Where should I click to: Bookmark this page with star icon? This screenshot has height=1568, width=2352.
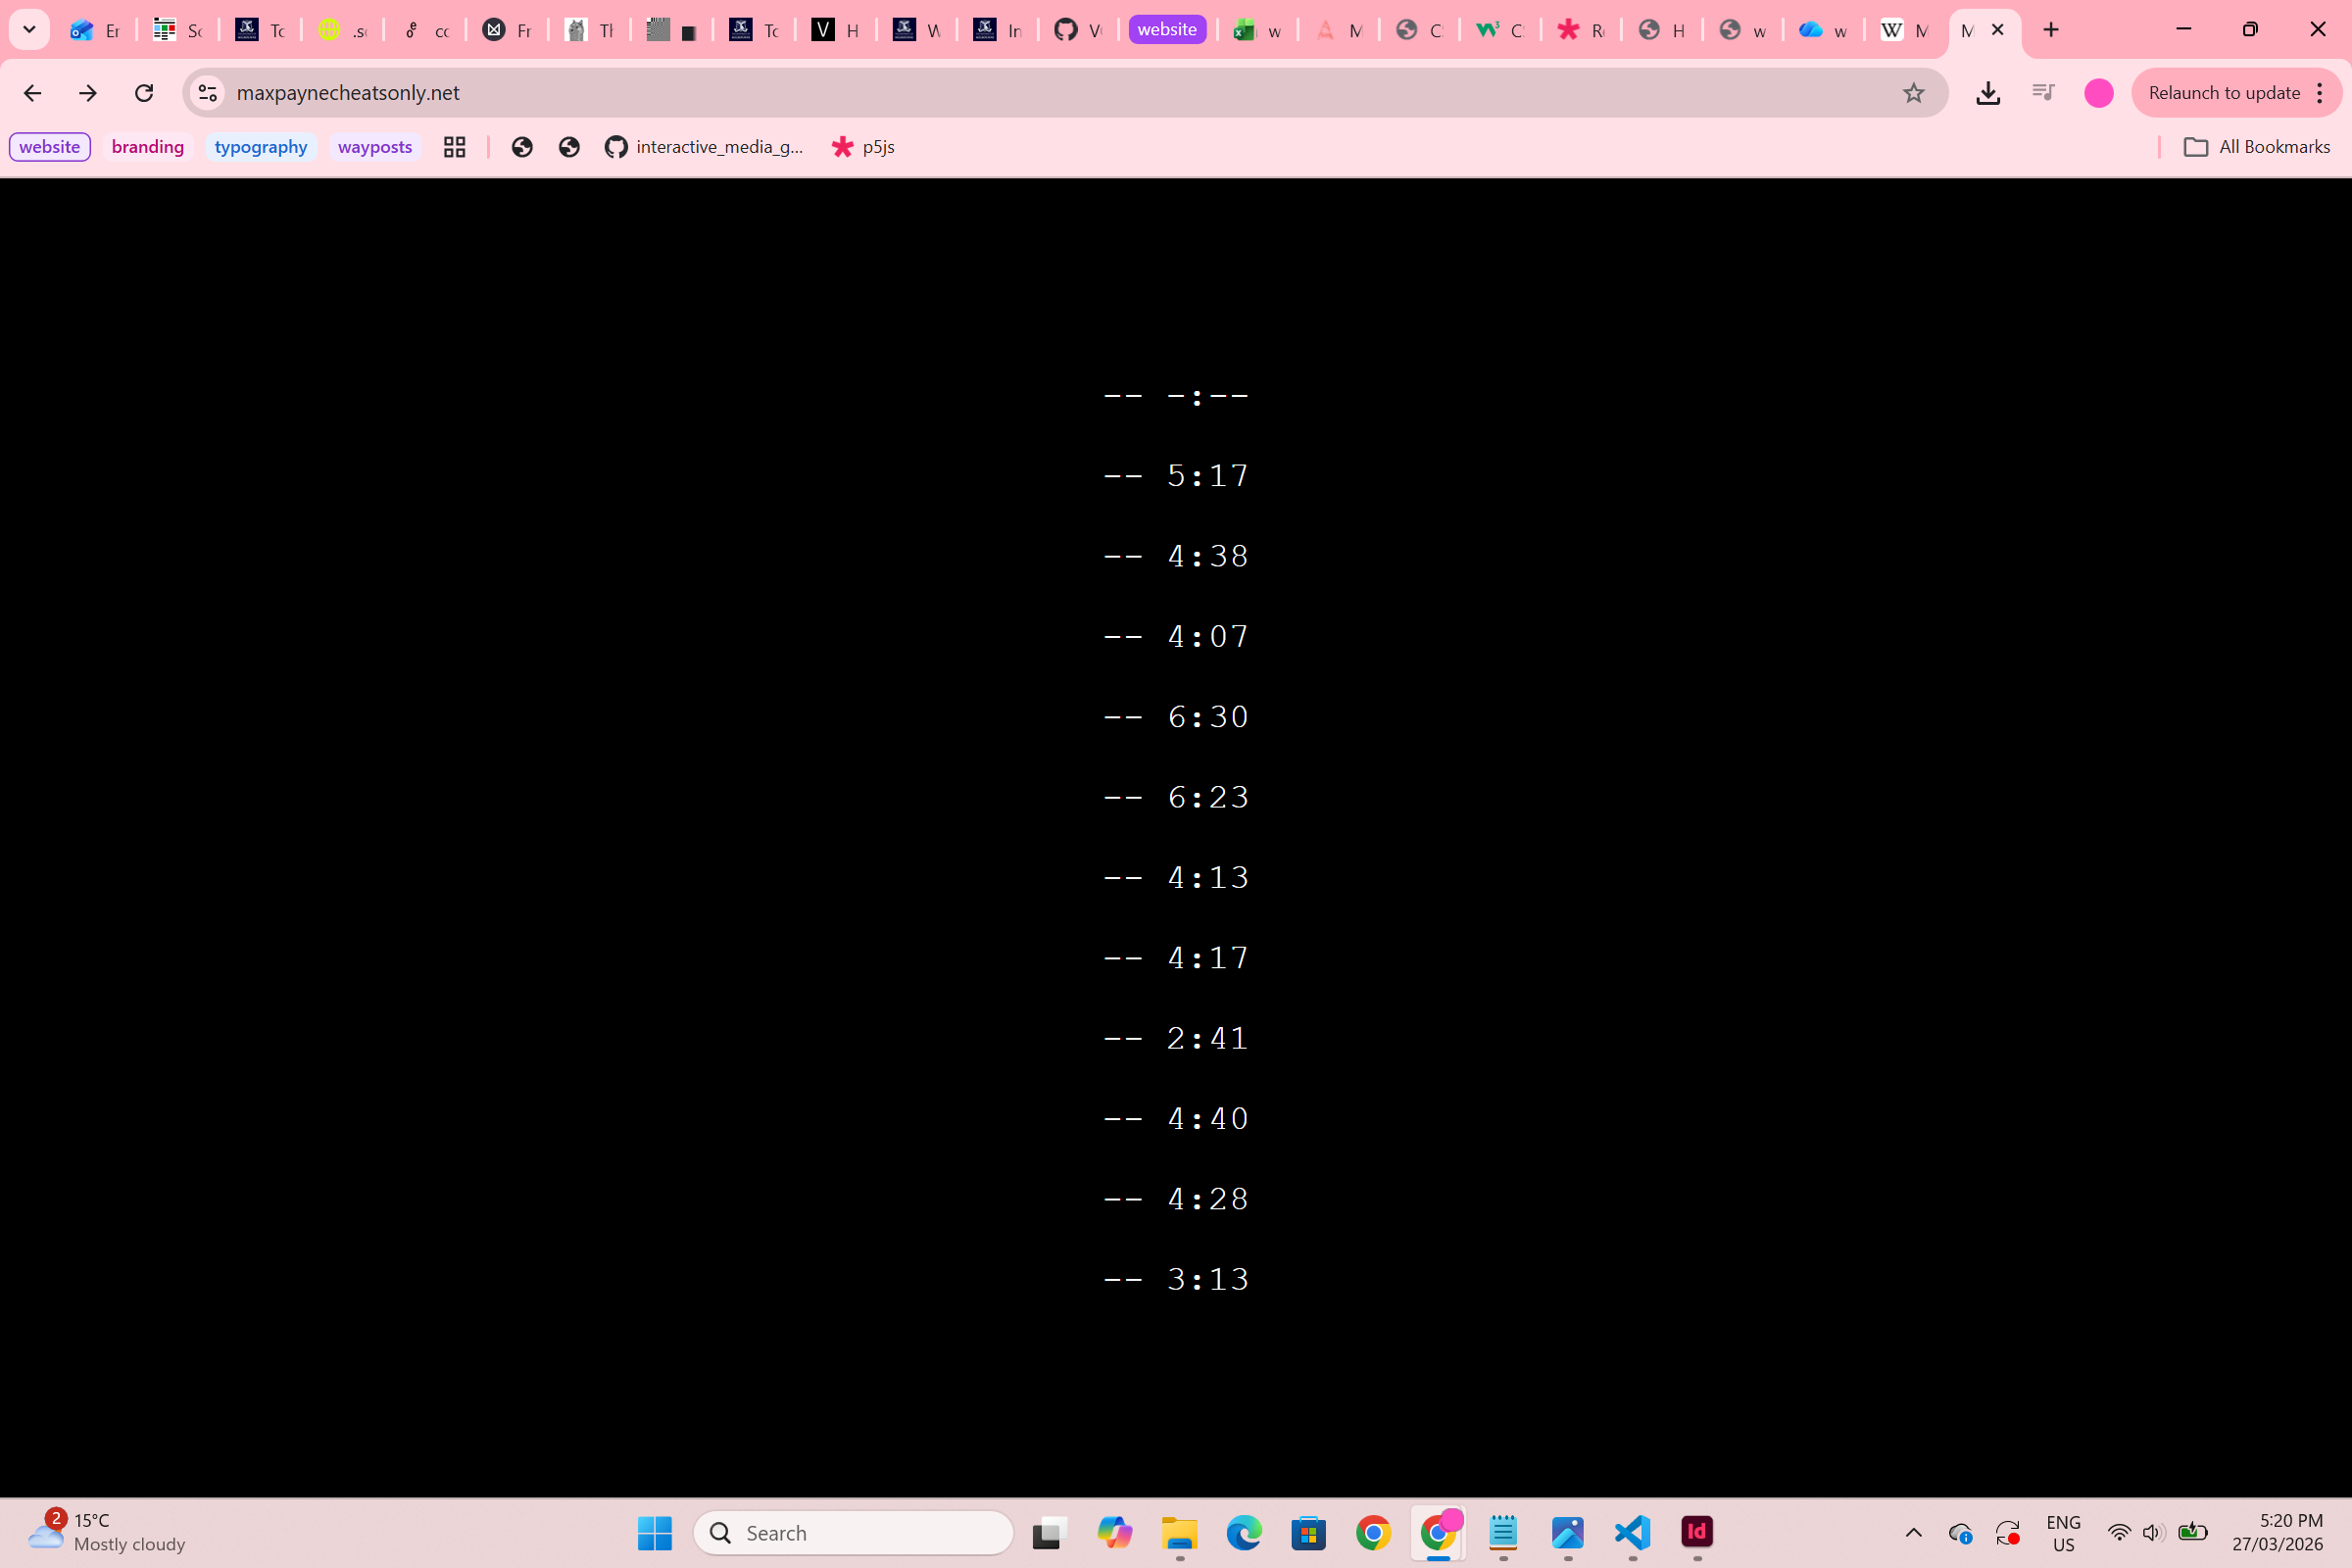tap(1913, 93)
